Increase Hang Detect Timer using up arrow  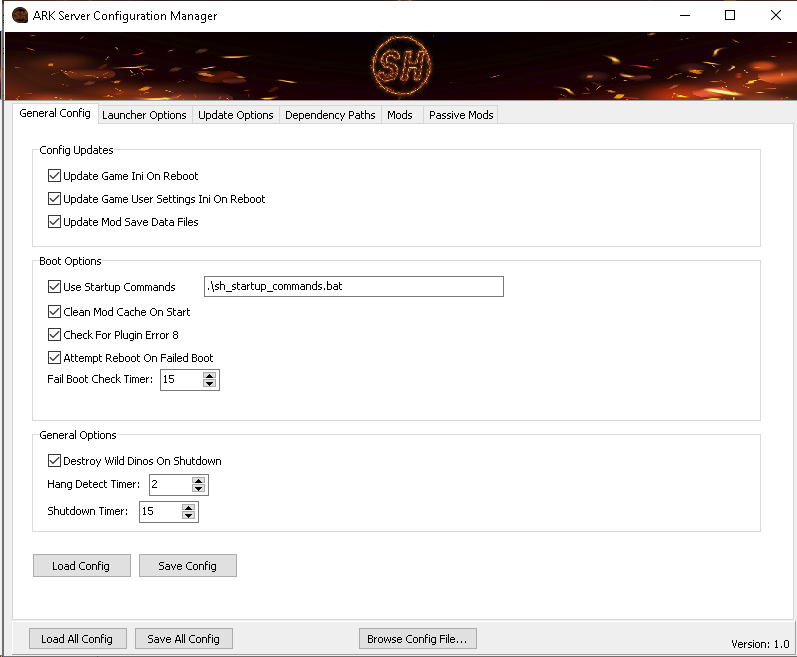pos(198,480)
